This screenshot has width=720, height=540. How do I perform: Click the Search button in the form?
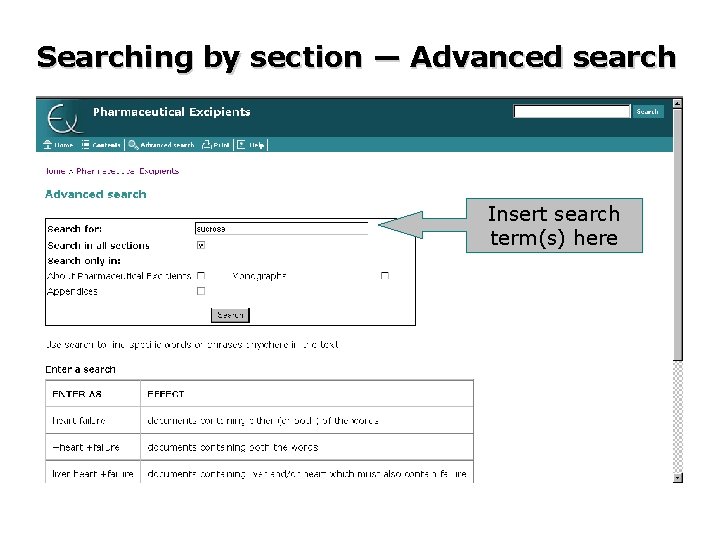230,315
